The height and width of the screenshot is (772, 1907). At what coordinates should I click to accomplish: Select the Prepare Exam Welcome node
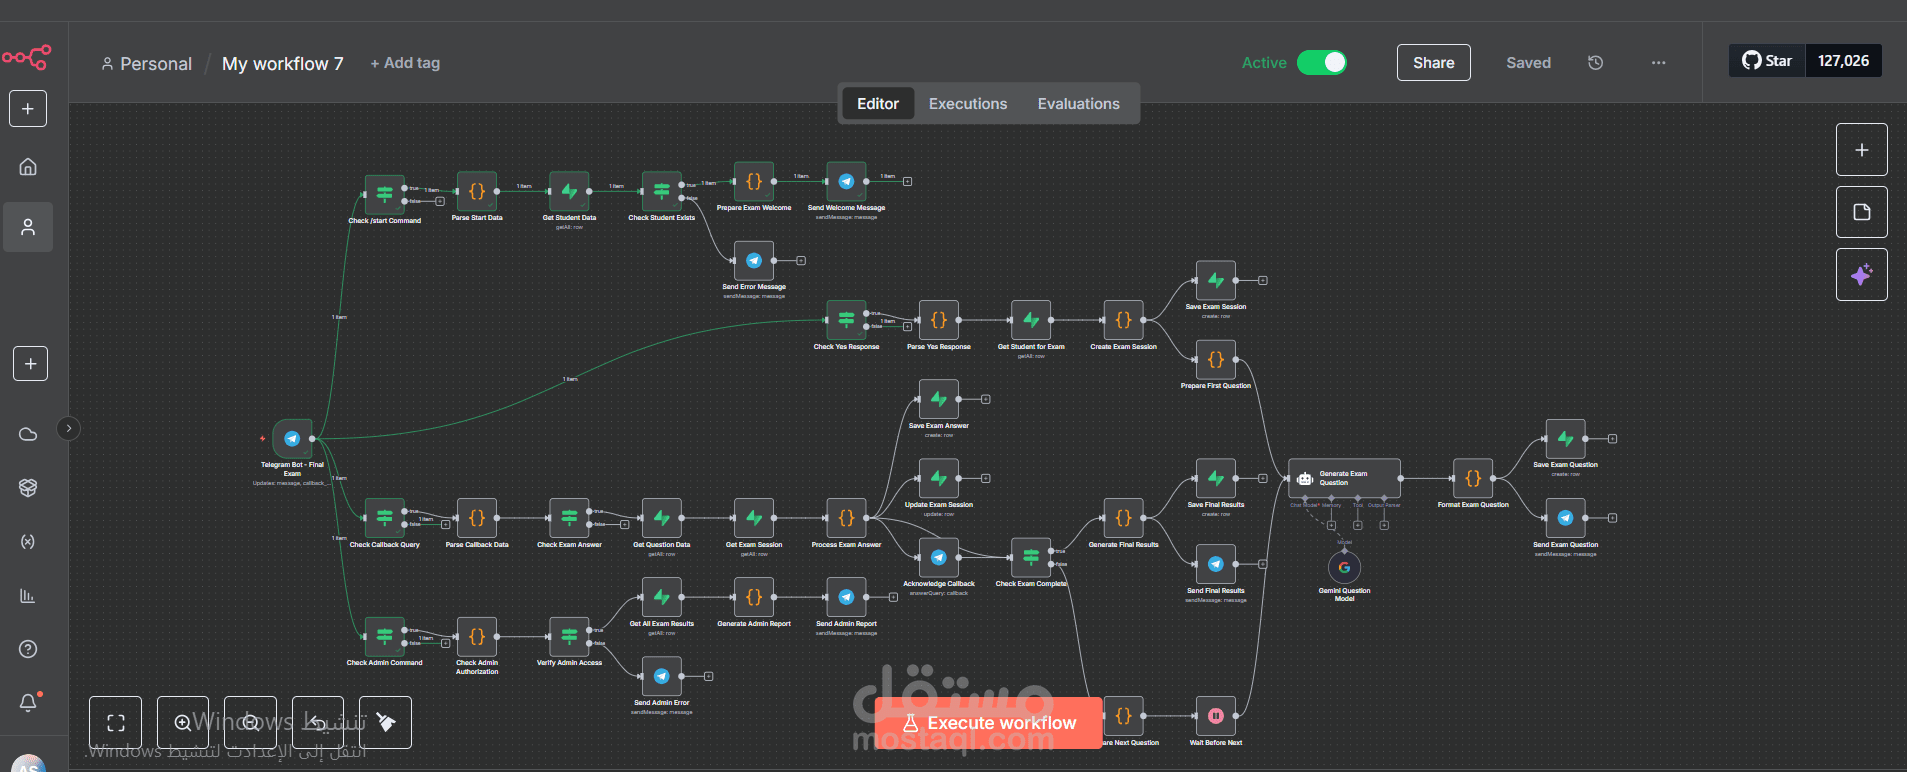pos(754,181)
